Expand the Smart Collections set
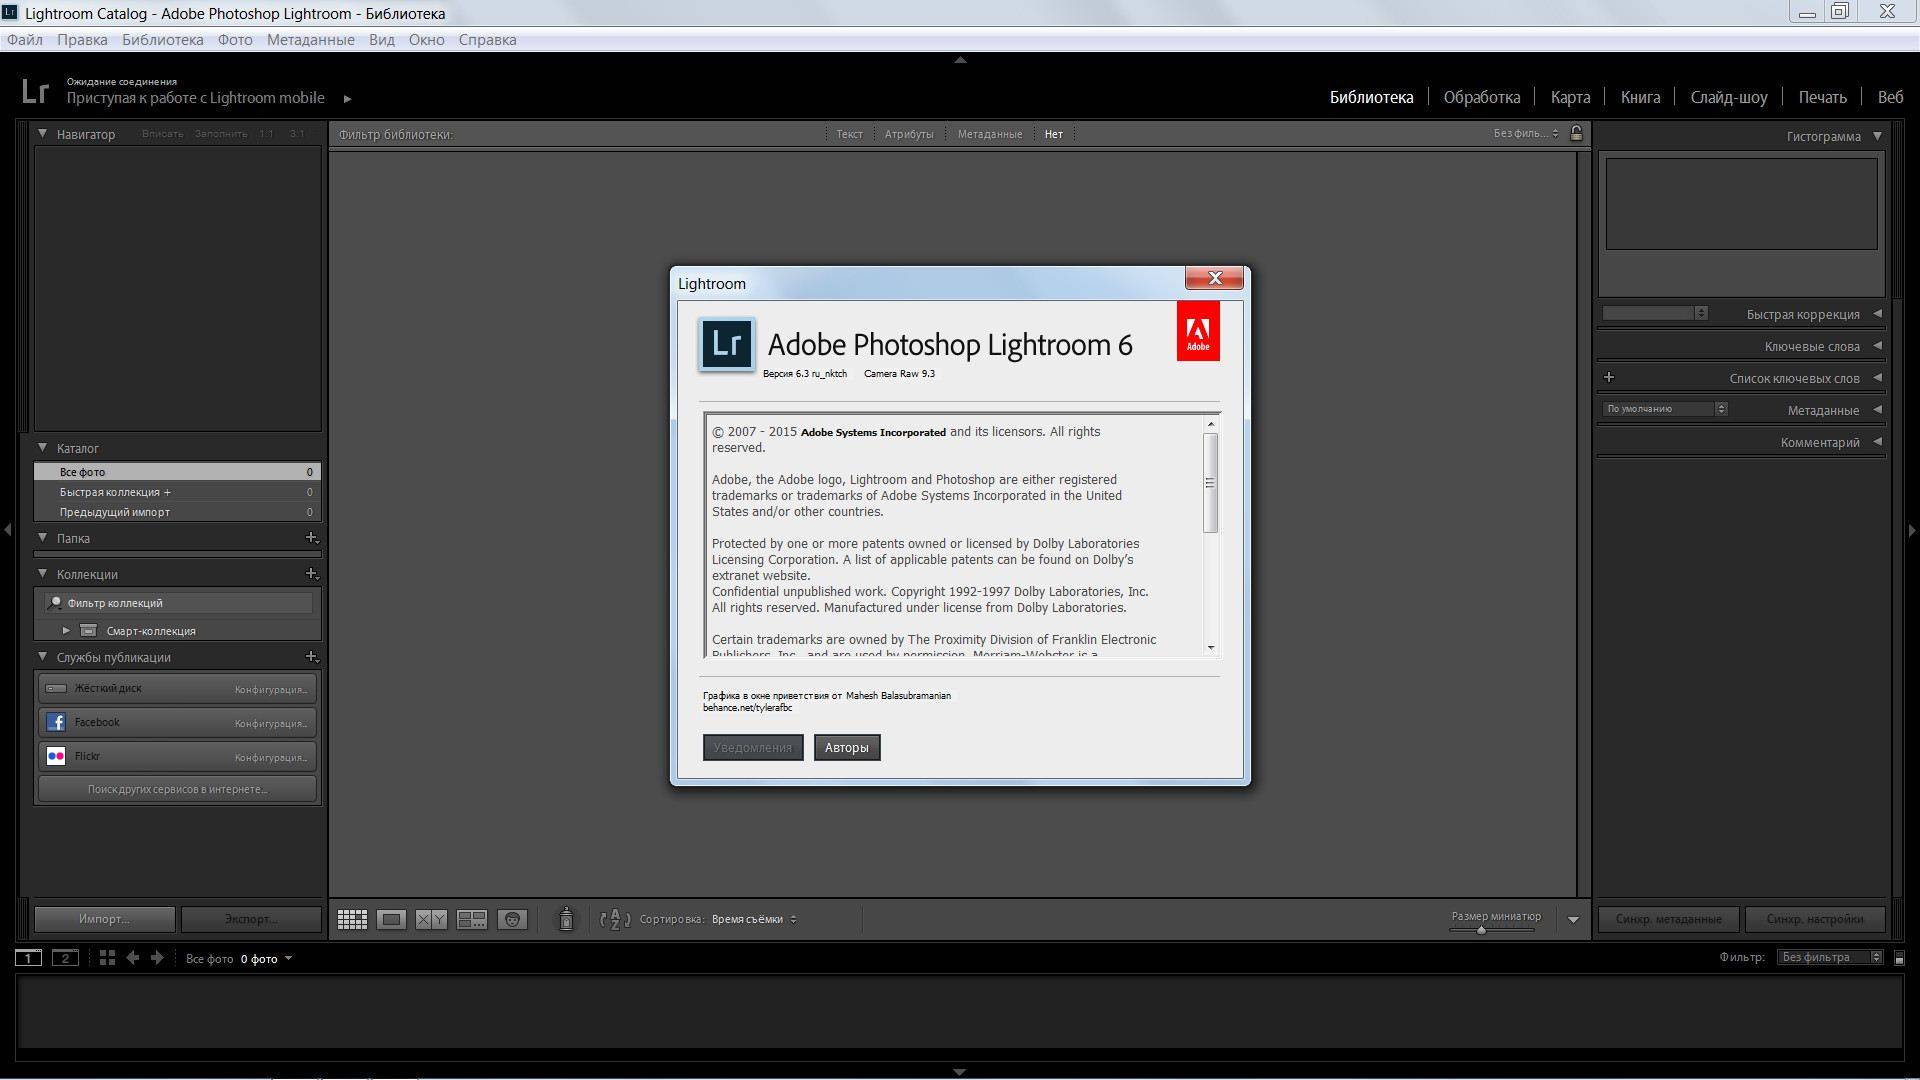The image size is (1920, 1080). (x=66, y=630)
